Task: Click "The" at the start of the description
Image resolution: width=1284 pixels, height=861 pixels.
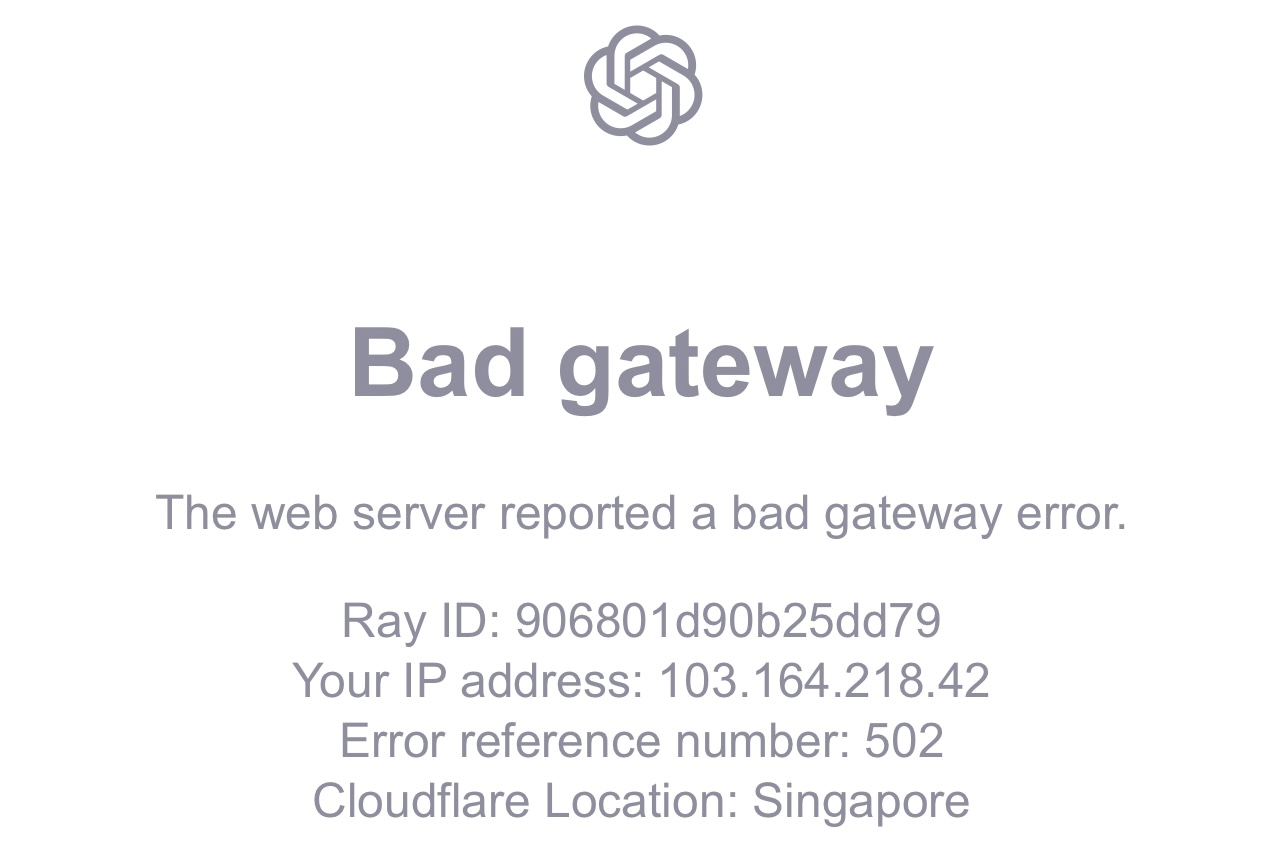Action: [x=196, y=513]
